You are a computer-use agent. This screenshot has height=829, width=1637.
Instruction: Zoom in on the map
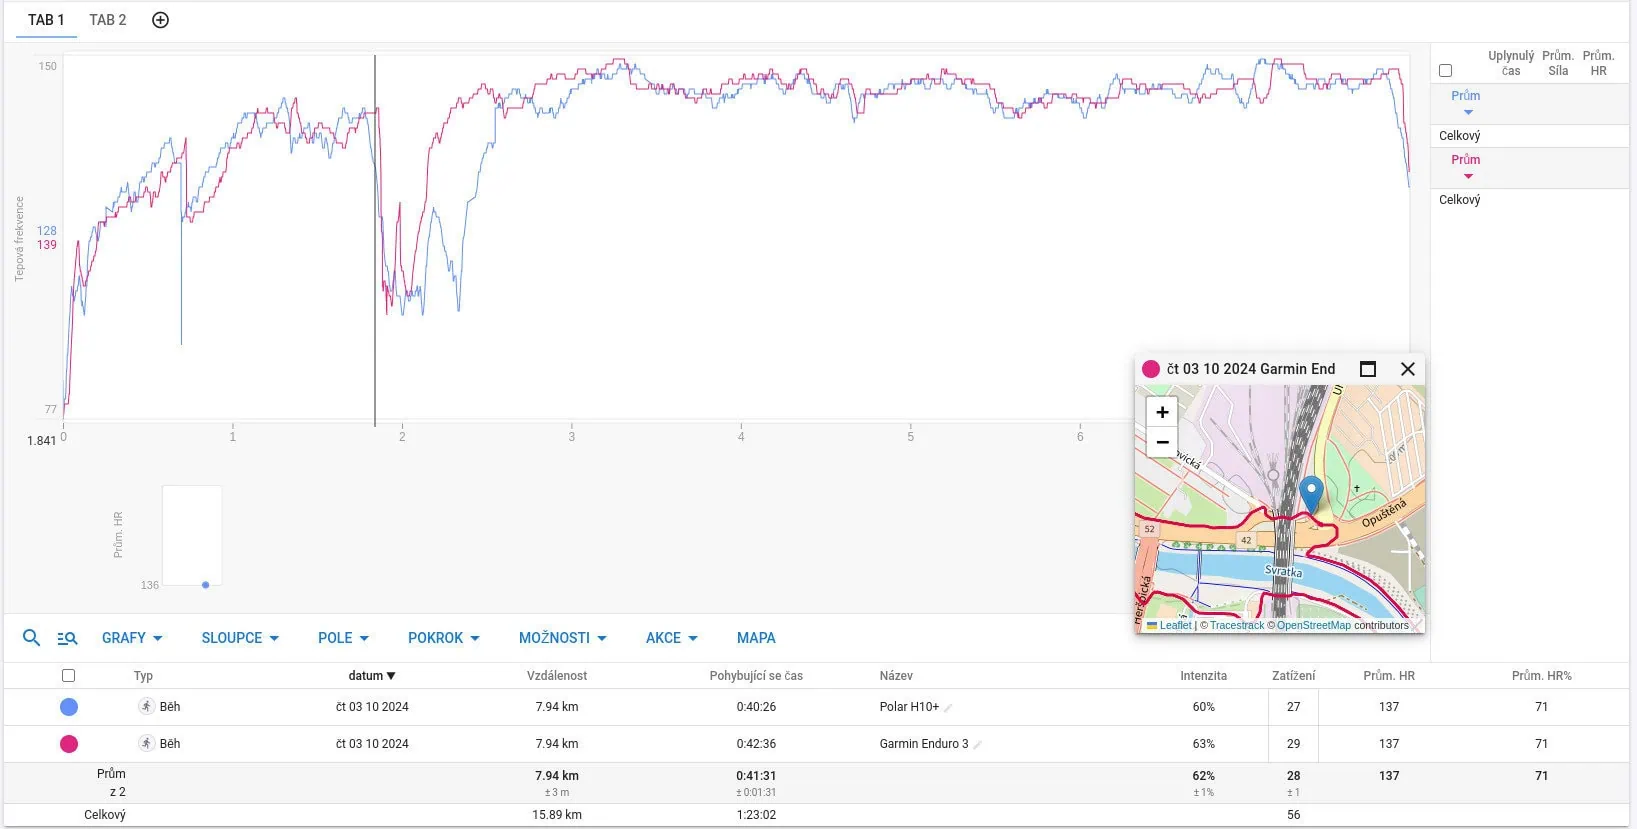click(1162, 412)
